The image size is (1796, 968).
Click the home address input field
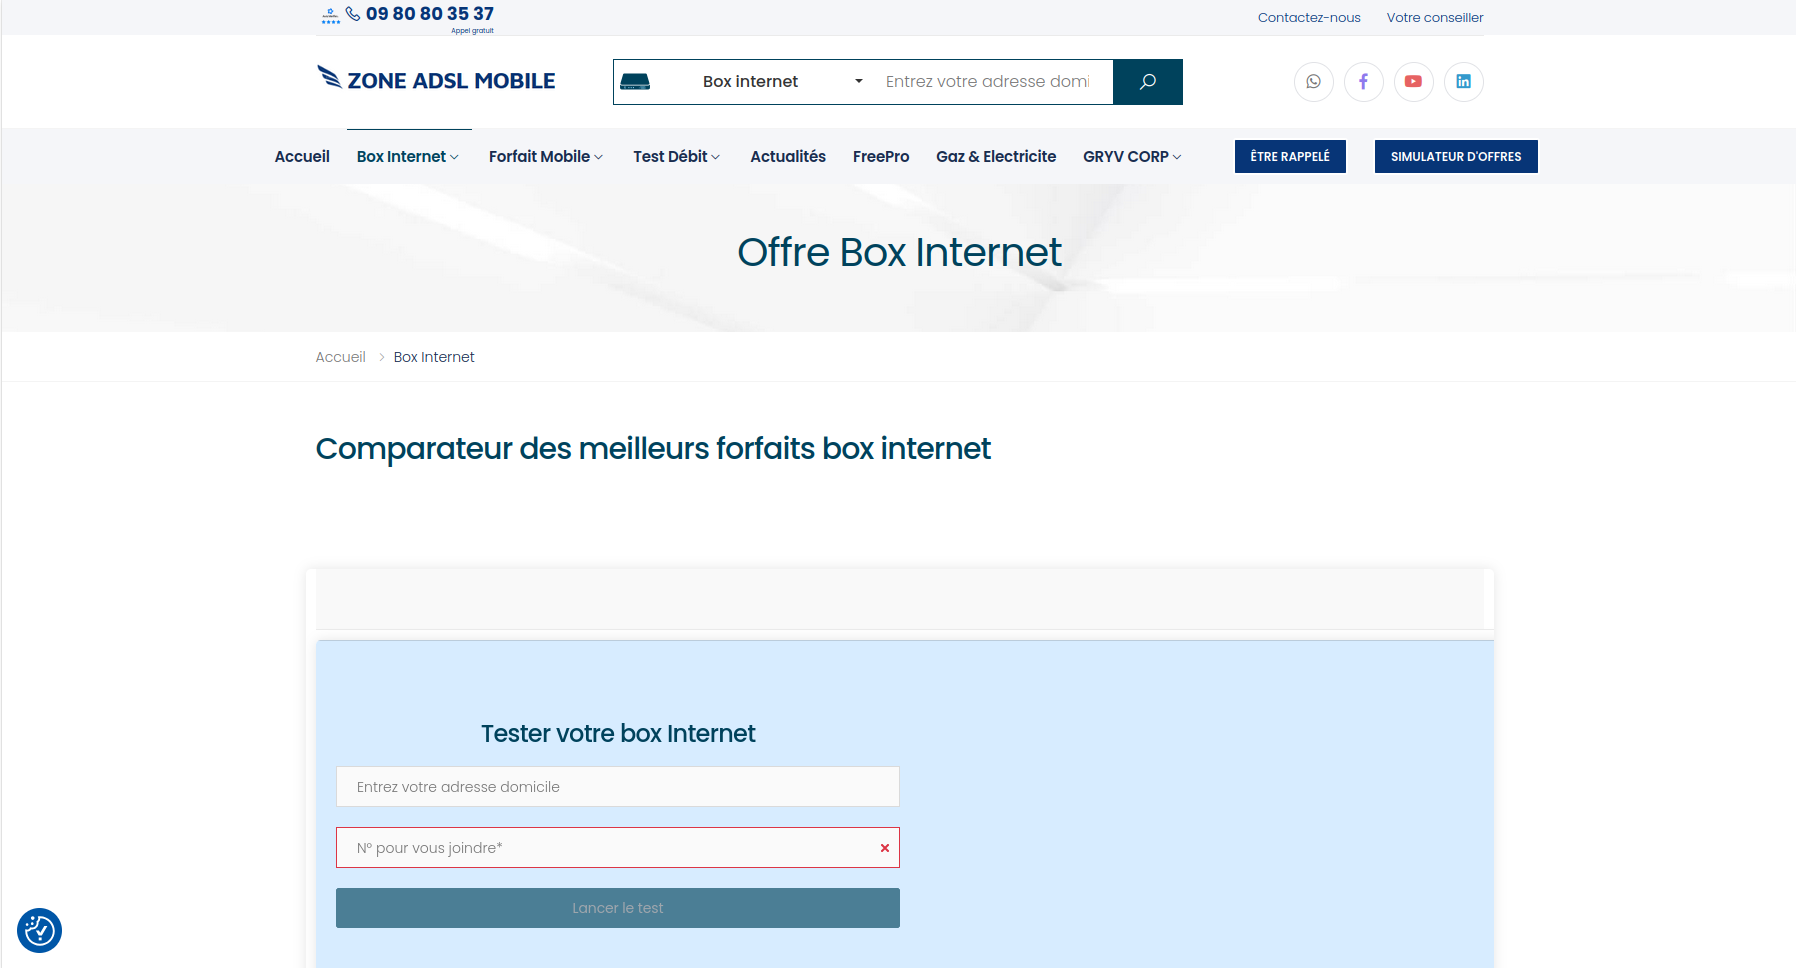(617, 787)
